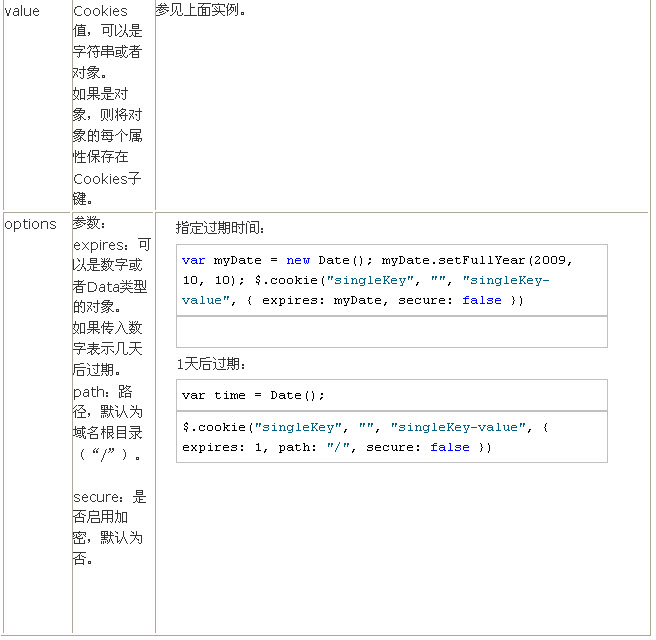Click the blue "false" in the last code block

tap(449, 447)
